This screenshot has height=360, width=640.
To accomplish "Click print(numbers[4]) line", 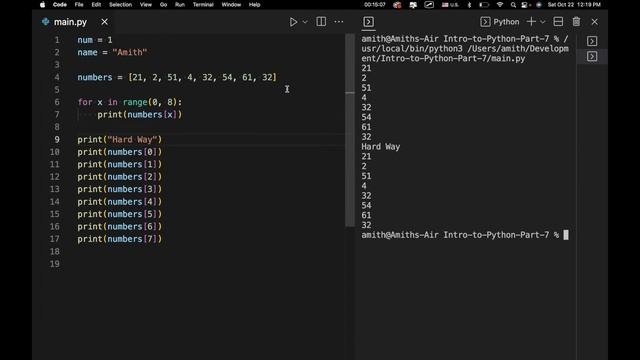I will tap(120, 202).
